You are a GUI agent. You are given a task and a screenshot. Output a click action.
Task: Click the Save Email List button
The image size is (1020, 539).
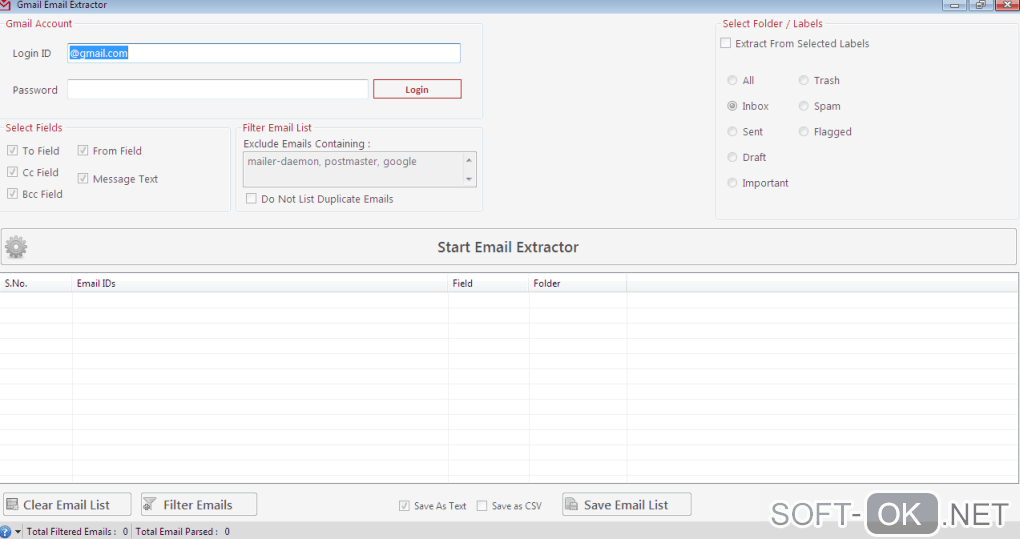click(x=626, y=505)
